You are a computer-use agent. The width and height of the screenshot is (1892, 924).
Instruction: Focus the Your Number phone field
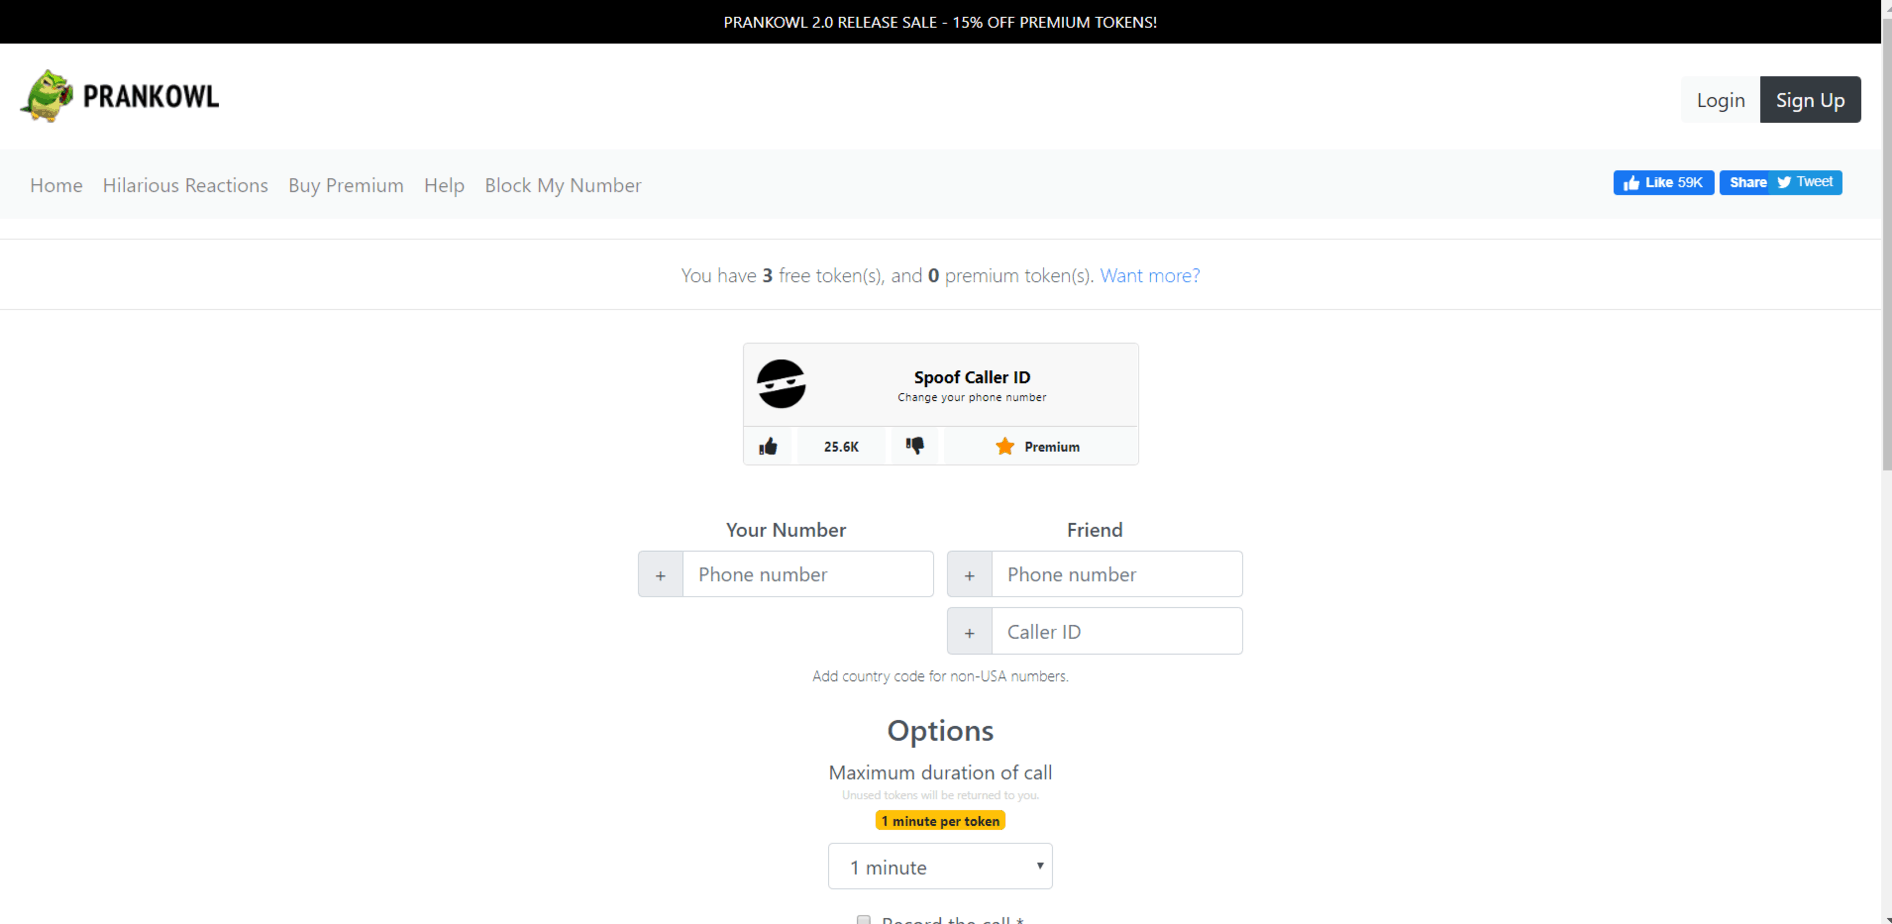click(808, 574)
